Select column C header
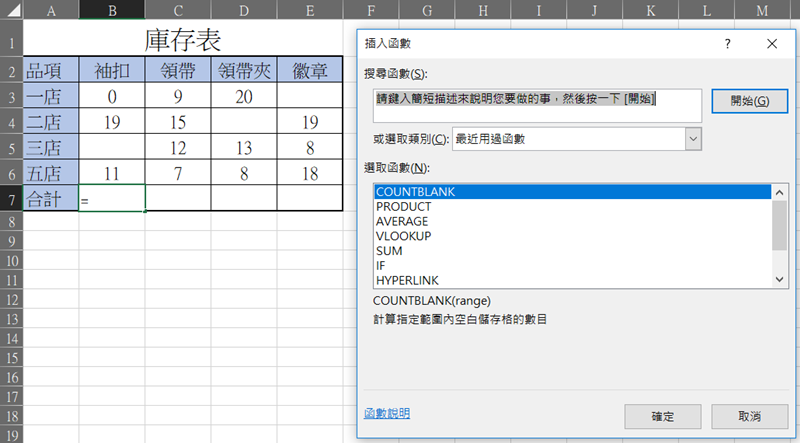This screenshot has width=800, height=443. click(178, 10)
